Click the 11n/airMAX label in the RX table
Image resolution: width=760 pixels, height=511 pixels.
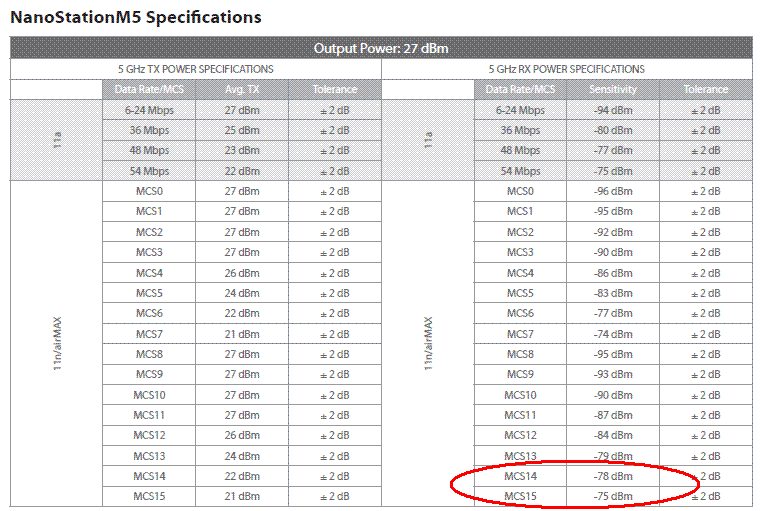(428, 344)
